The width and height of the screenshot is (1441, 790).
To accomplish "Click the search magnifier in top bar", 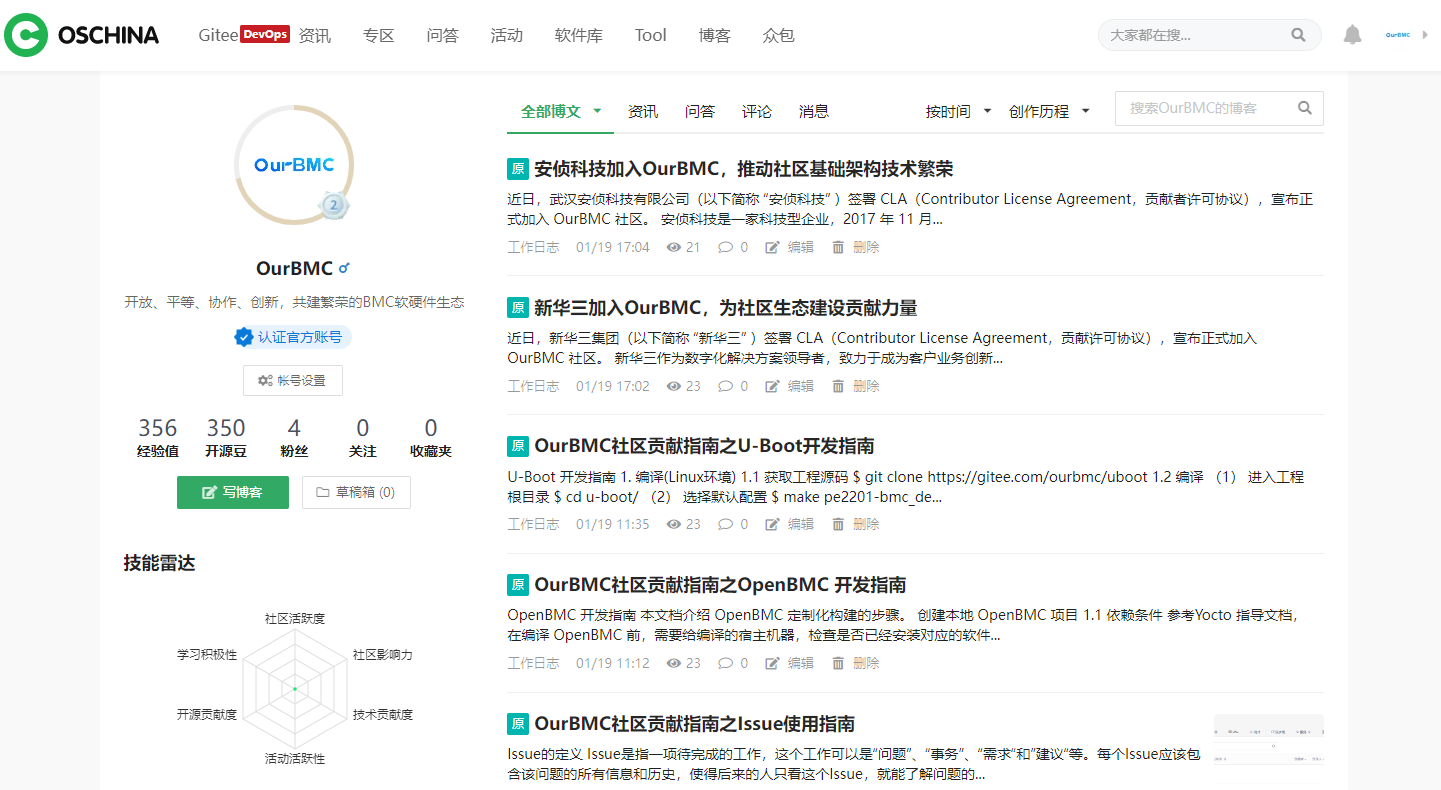I will coord(1298,35).
